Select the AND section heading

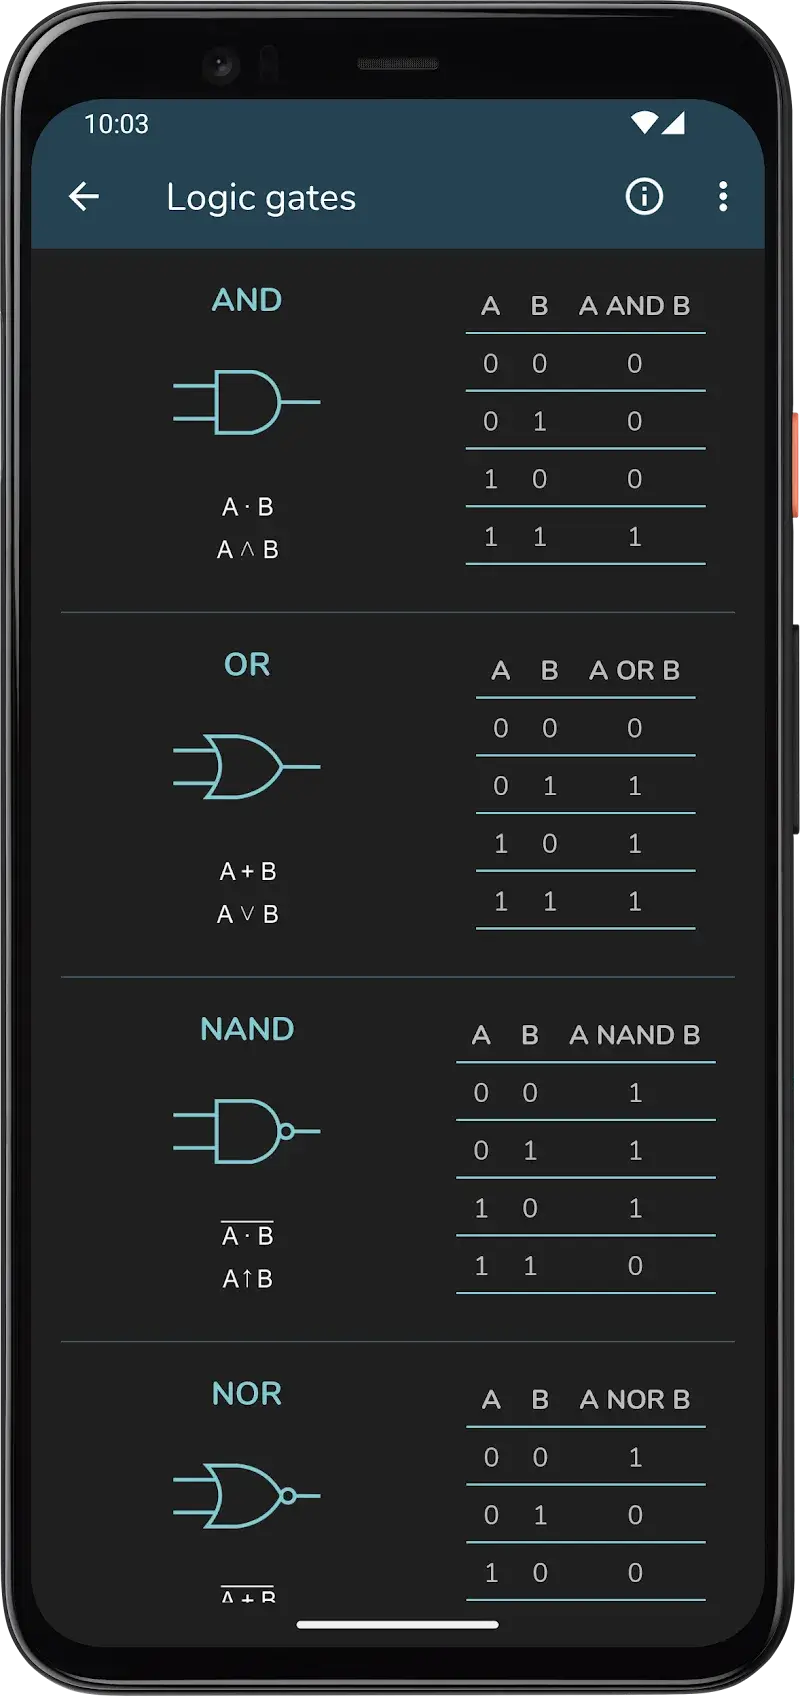click(246, 299)
